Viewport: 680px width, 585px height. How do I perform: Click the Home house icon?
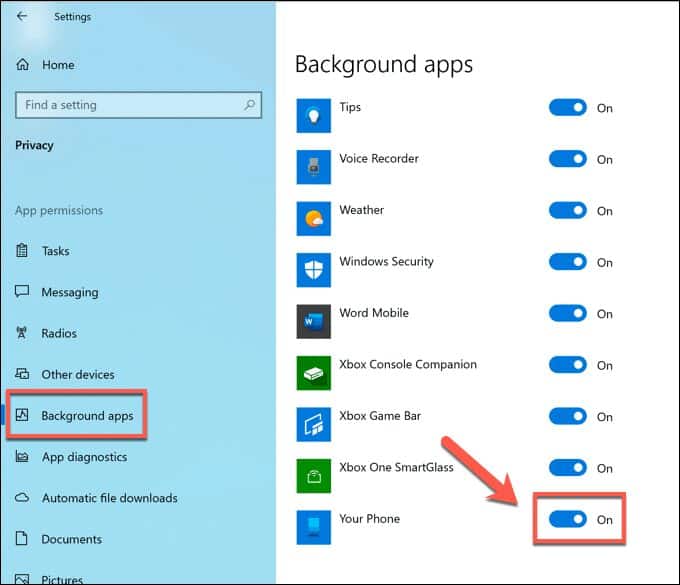(23, 65)
